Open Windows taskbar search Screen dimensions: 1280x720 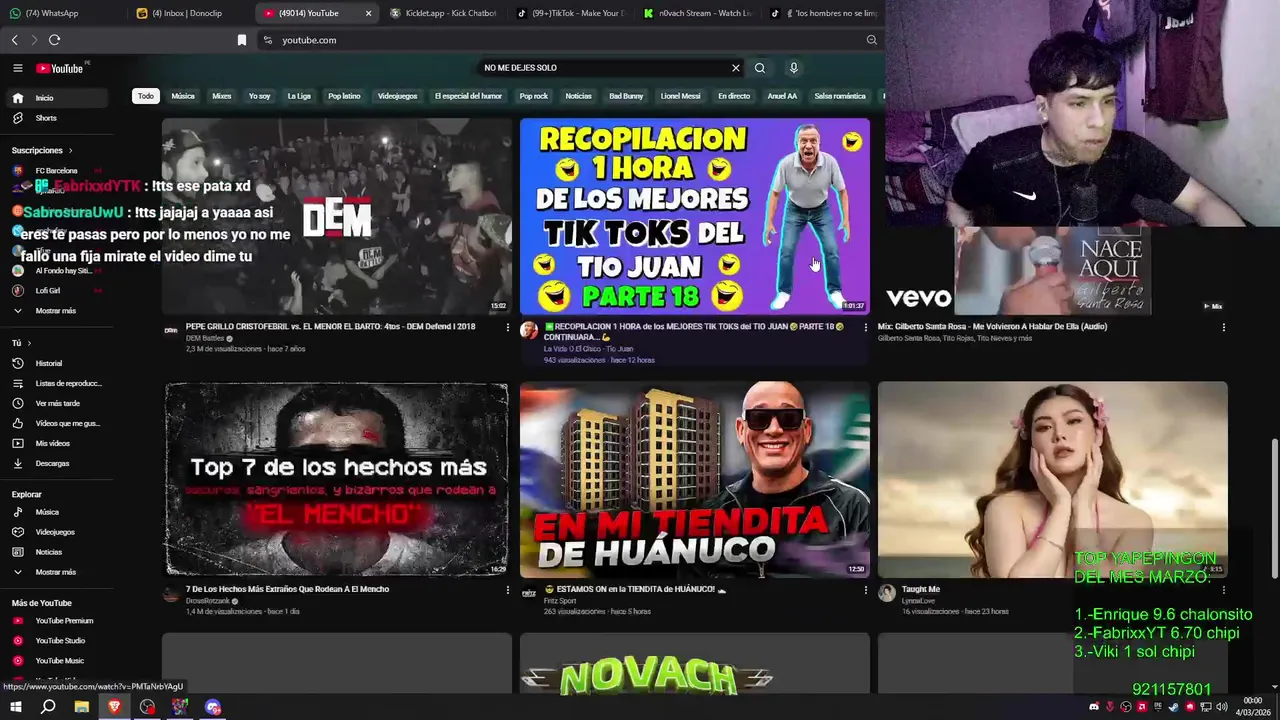pos(47,707)
